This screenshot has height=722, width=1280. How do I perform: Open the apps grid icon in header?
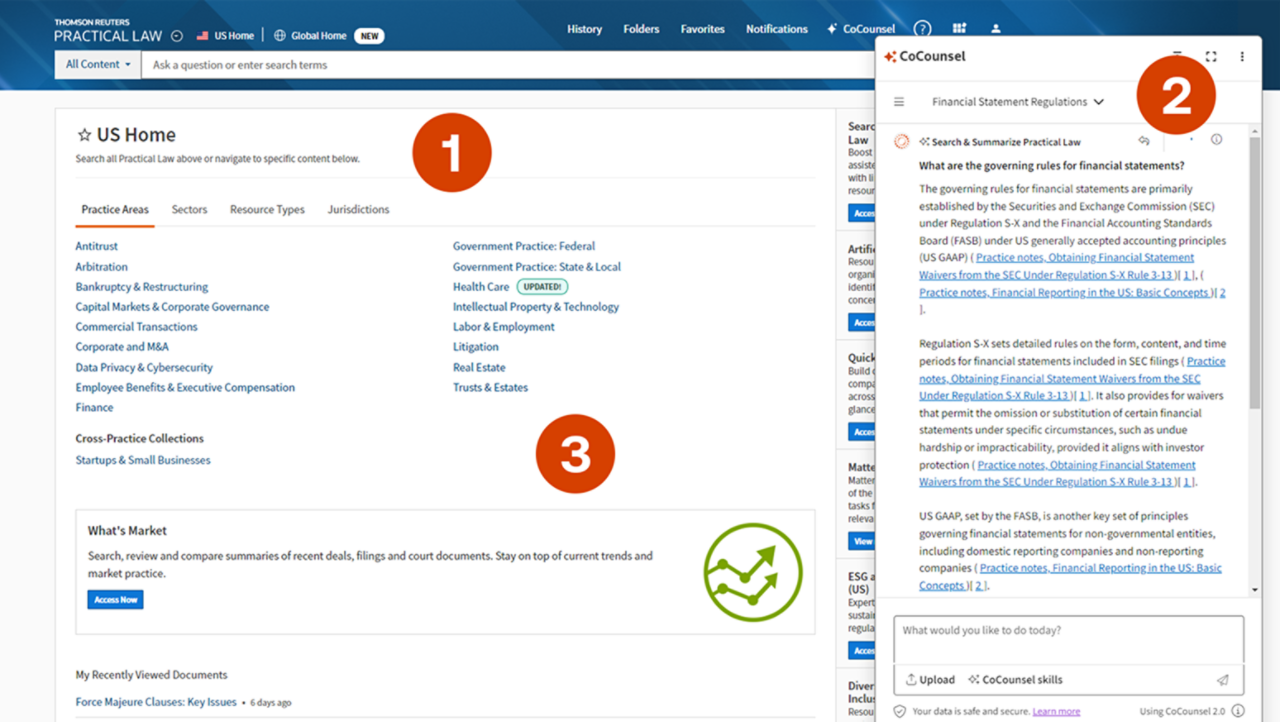pos(959,29)
